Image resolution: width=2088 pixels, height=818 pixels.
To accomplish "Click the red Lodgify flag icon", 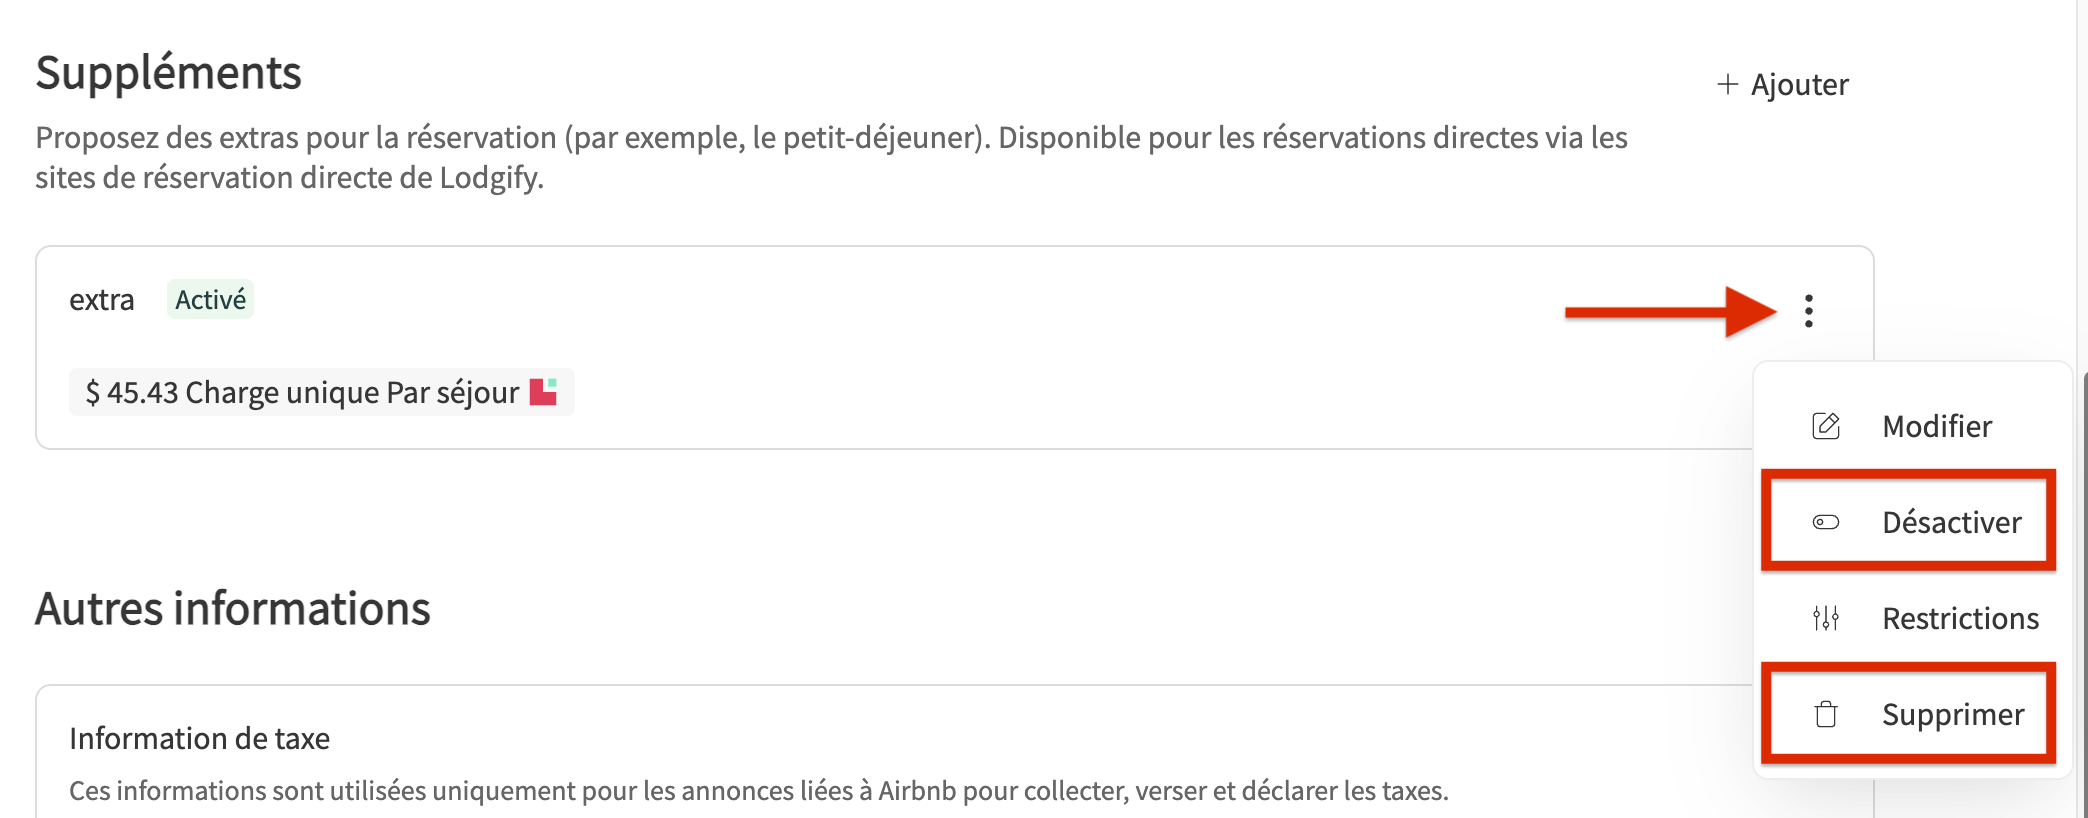I will [x=543, y=392].
